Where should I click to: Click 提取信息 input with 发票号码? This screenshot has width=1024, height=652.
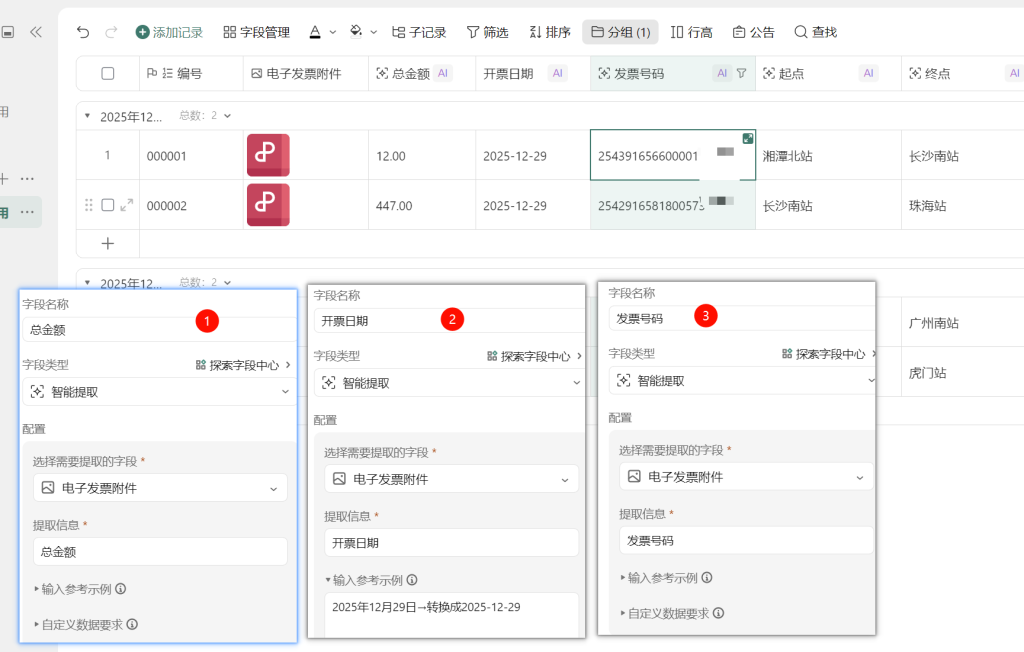tap(746, 540)
